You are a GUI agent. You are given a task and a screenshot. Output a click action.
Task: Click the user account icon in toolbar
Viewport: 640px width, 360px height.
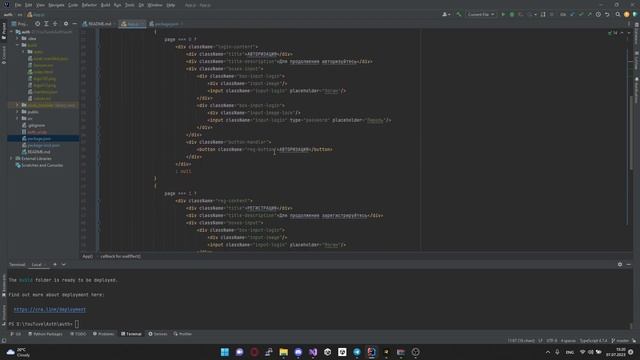(x=446, y=14)
